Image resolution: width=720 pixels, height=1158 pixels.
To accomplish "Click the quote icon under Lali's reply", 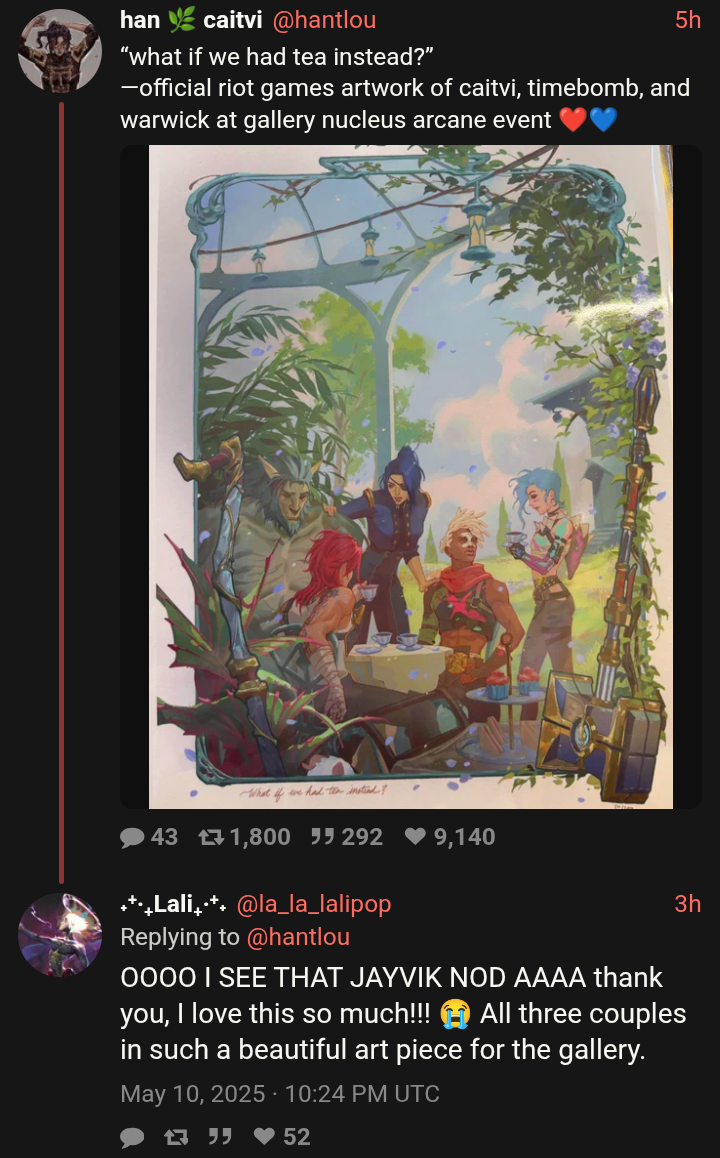I will 219,1137.
